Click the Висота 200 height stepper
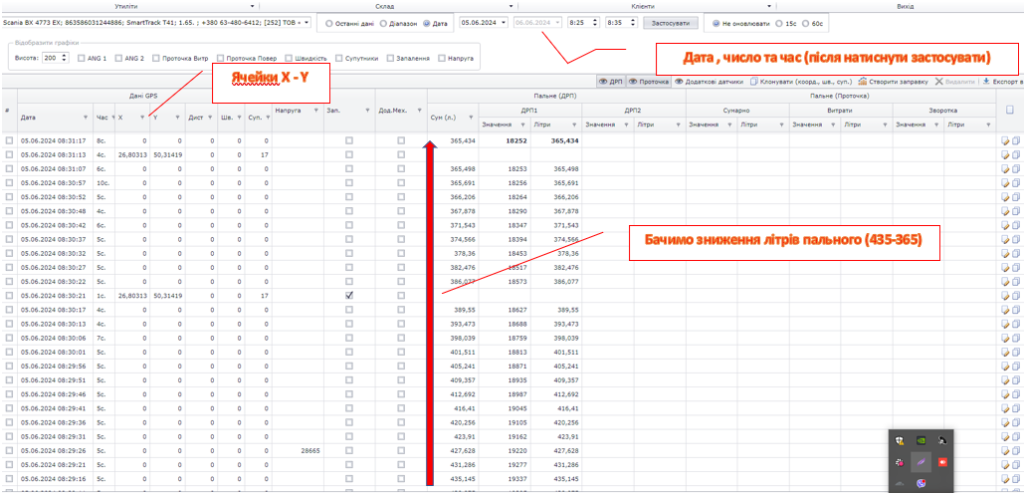Viewport: 1024px width, 494px height. coord(63,58)
